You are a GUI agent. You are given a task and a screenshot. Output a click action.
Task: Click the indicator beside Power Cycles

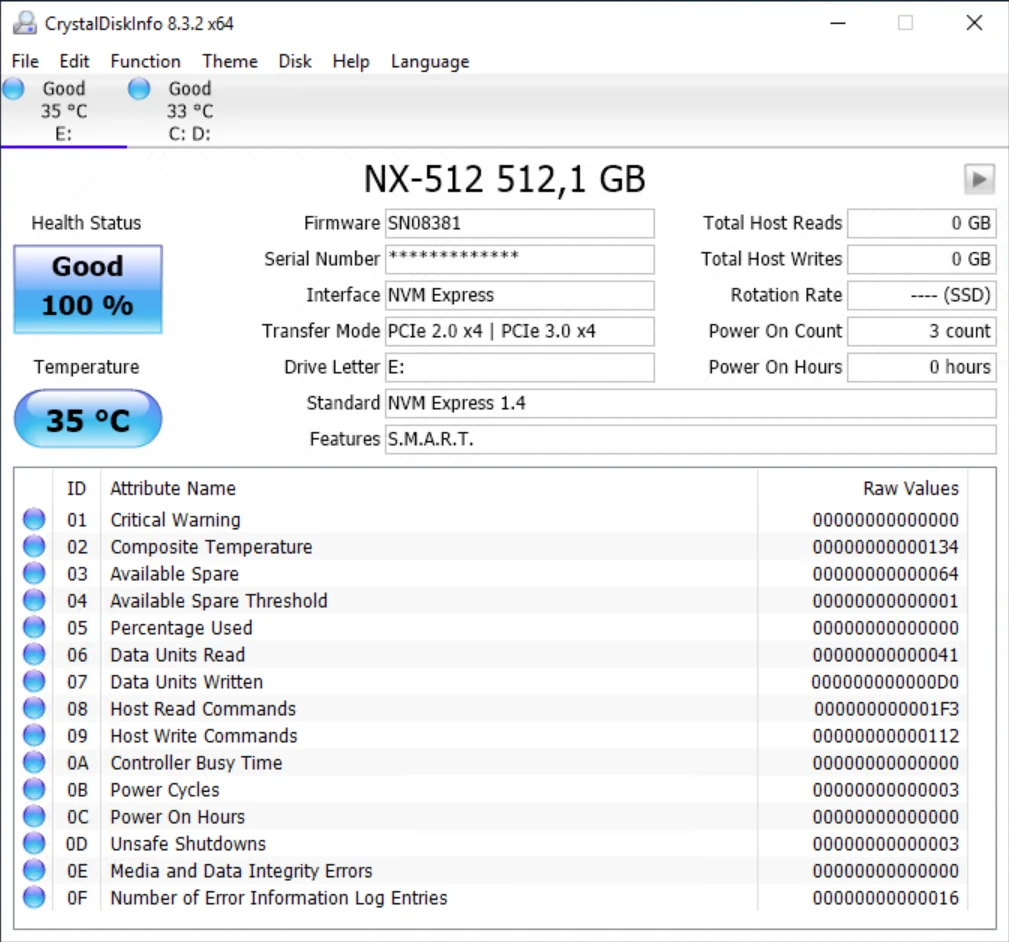(x=33, y=789)
